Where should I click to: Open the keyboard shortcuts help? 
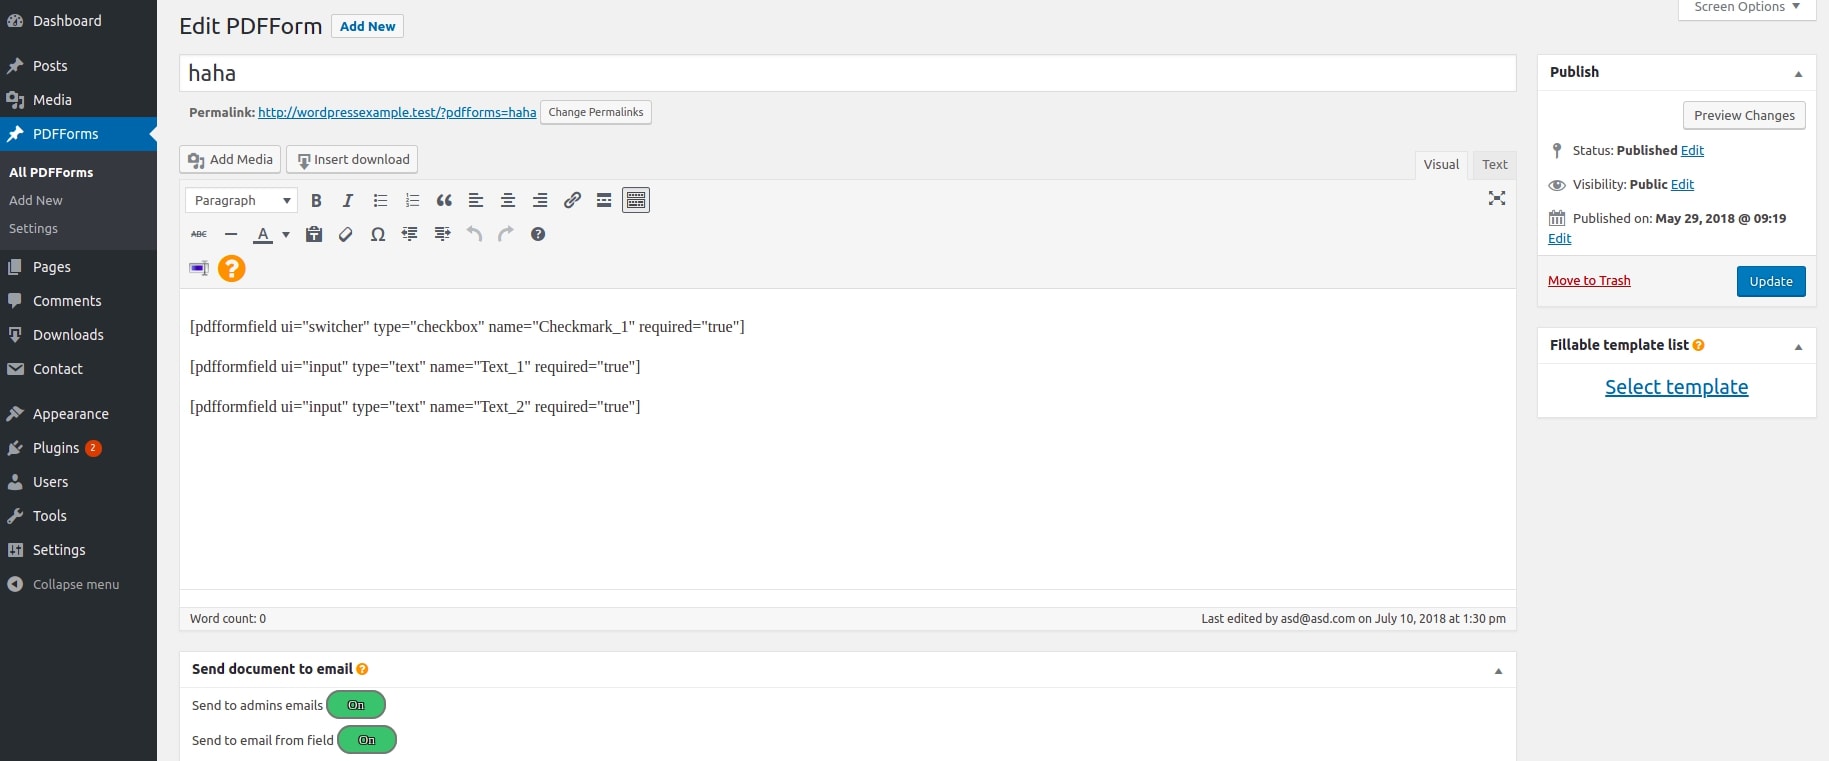point(538,234)
